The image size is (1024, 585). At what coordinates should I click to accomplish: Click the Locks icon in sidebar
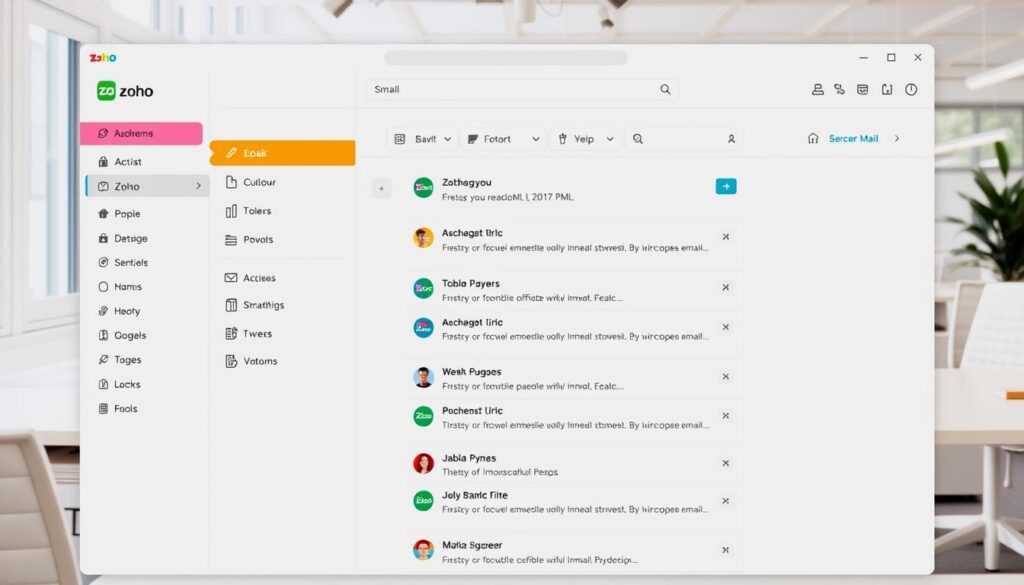[x=103, y=384]
